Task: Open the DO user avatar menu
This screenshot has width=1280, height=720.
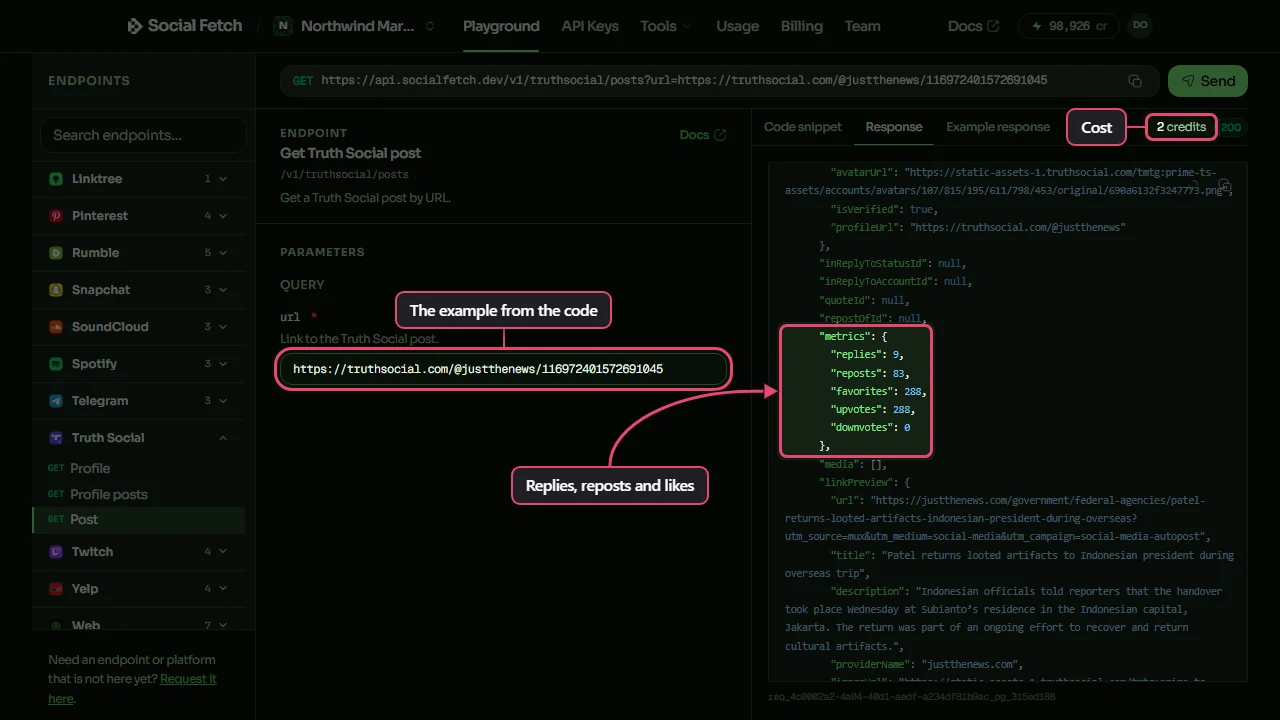Action: 1139,26
